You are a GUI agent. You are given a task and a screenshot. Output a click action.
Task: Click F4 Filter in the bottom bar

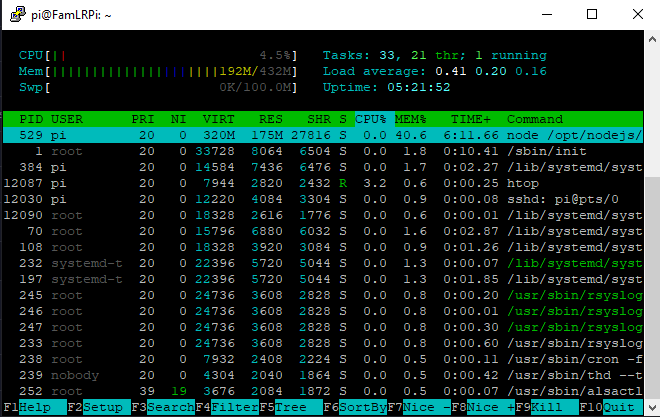(227, 407)
